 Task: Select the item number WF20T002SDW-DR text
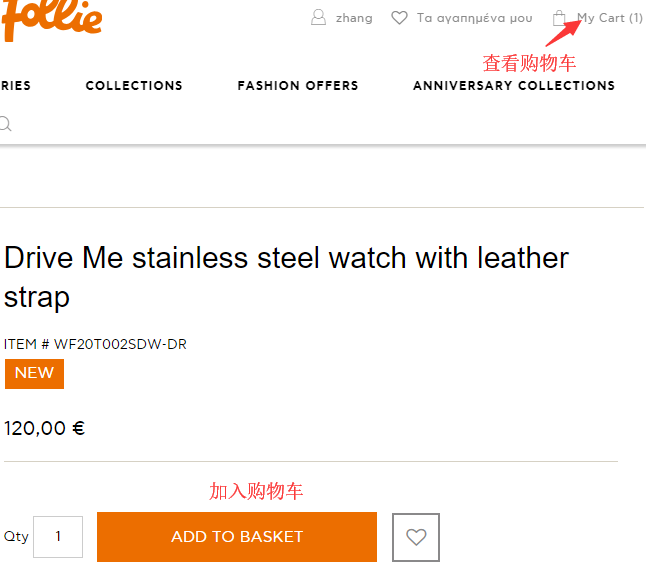pyautogui.click(x=95, y=344)
